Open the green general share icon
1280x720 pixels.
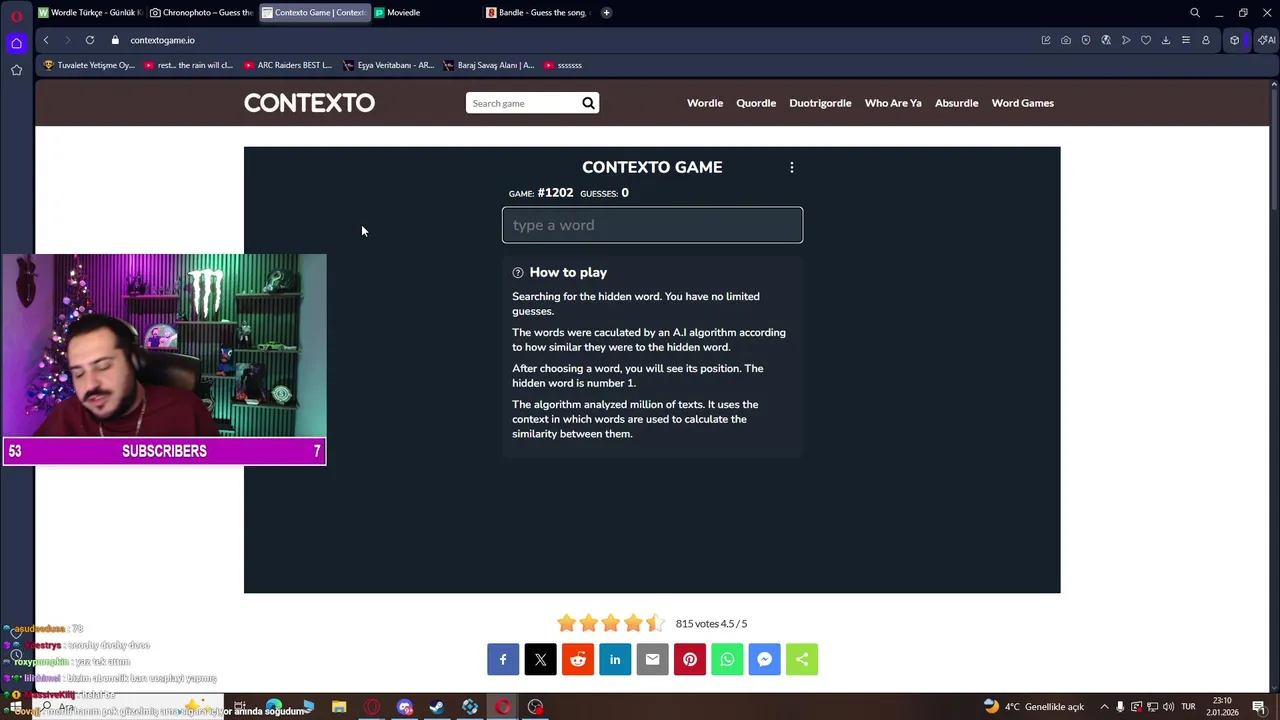click(x=802, y=659)
